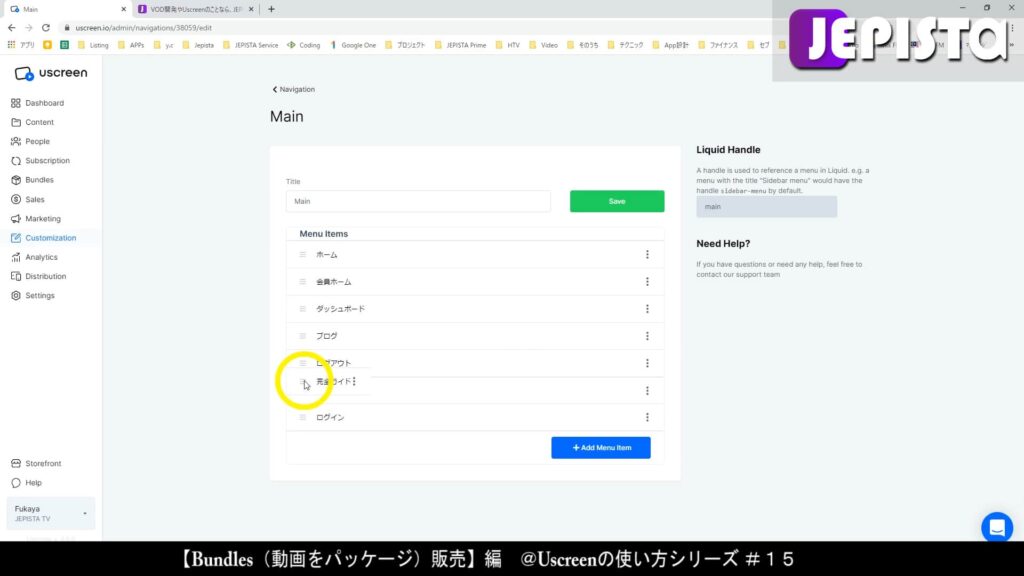Screen dimensions: 1024x576
Task: Click the Customization pencil icon
Action: click(16, 238)
